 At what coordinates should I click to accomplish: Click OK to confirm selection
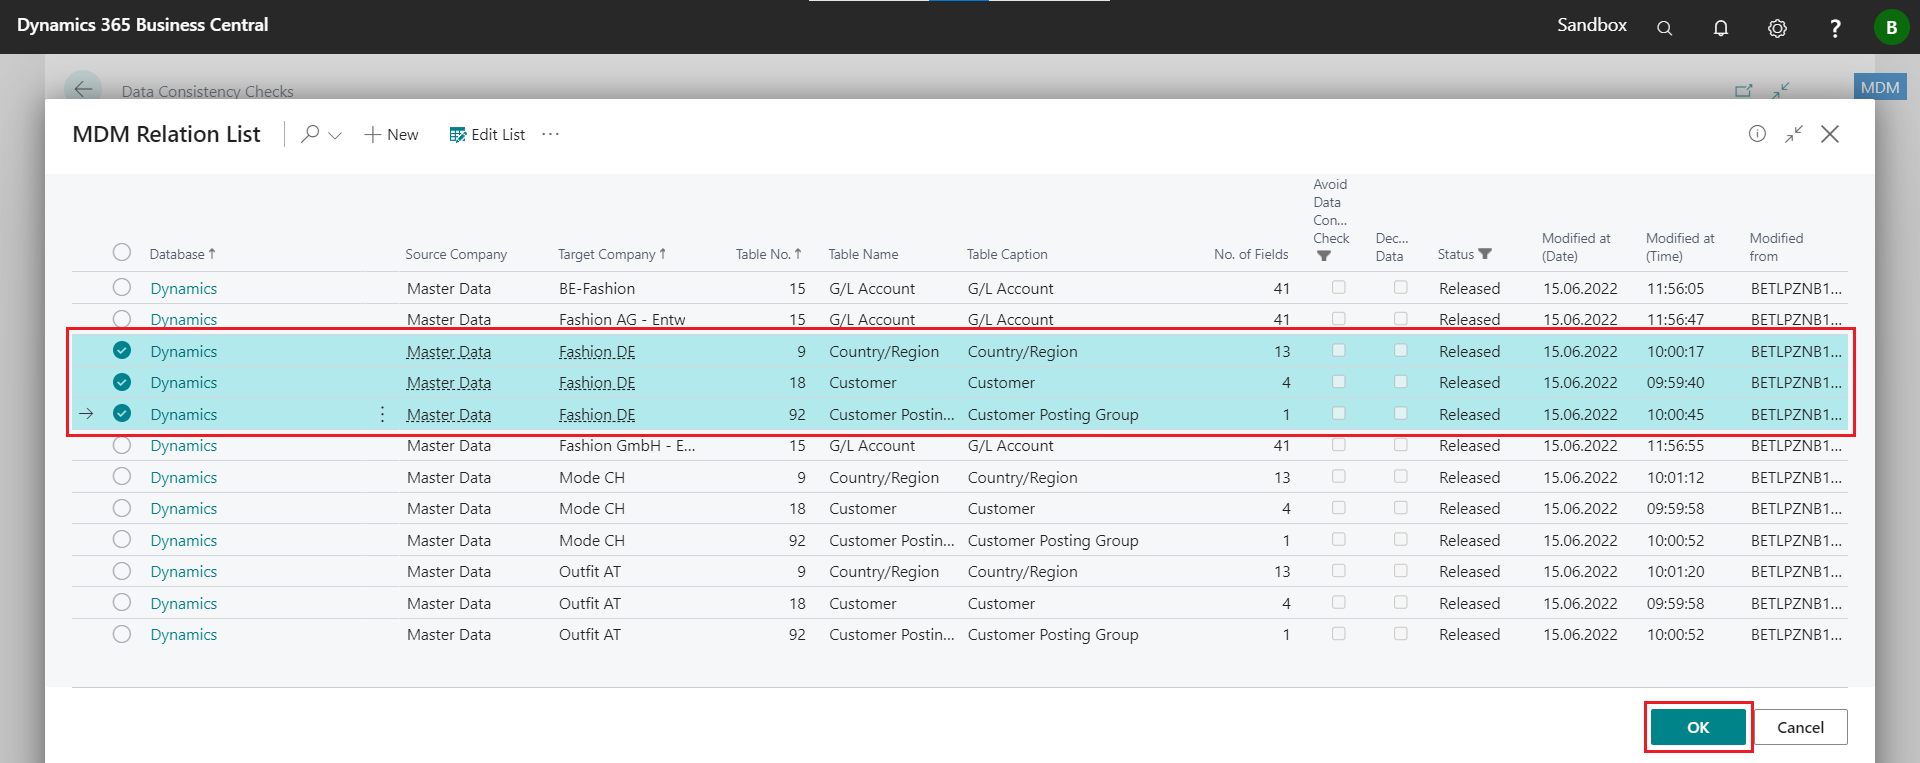point(1698,727)
